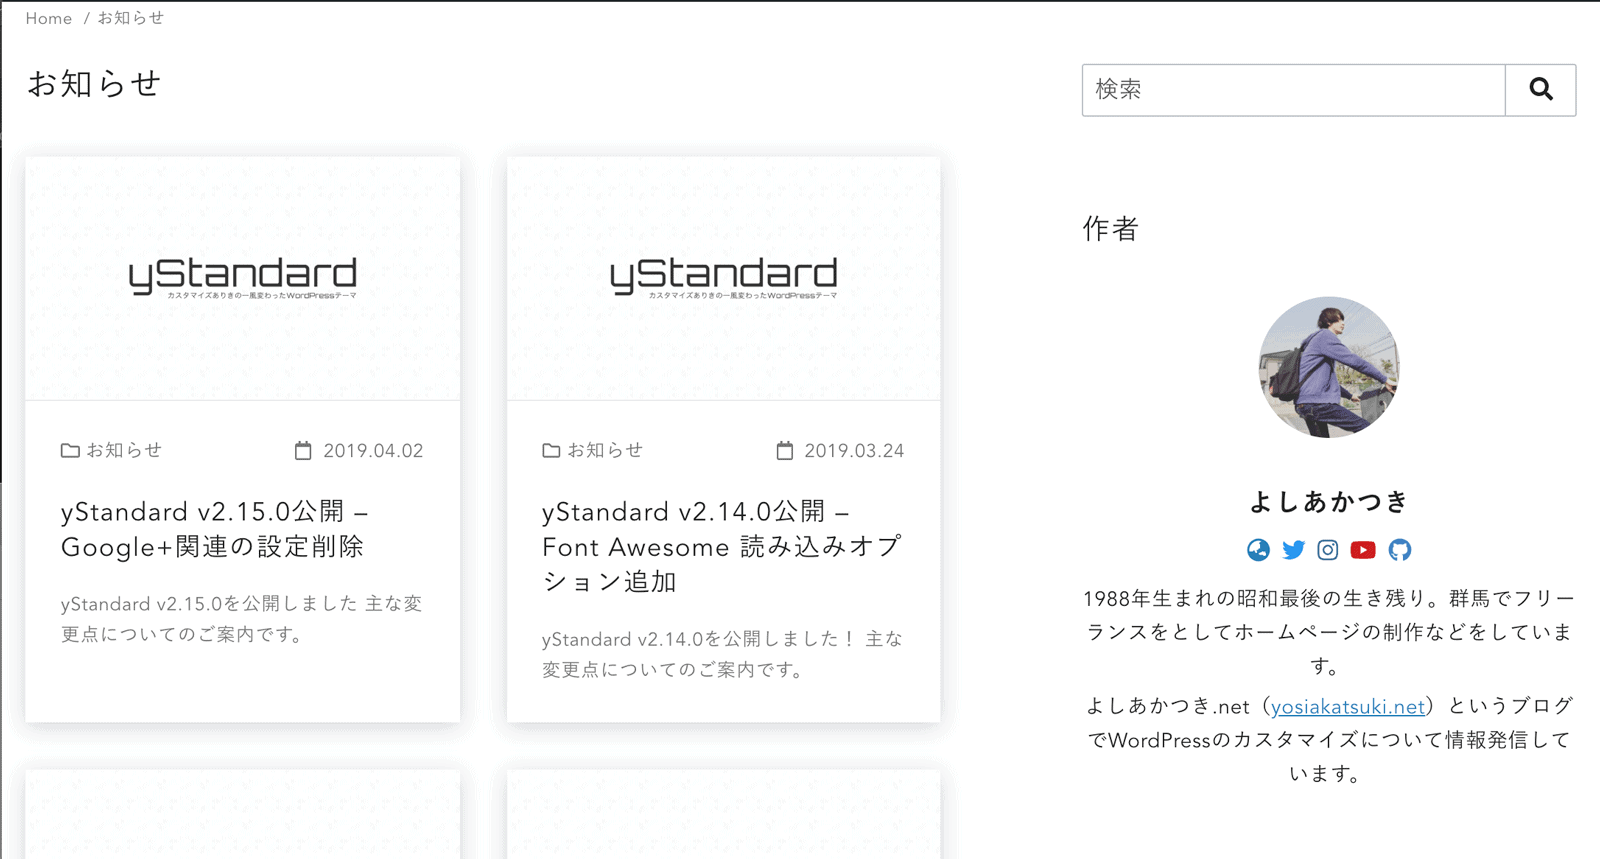The image size is (1600, 859).
Task: Click the date 2019.04.02
Action: click(x=373, y=451)
